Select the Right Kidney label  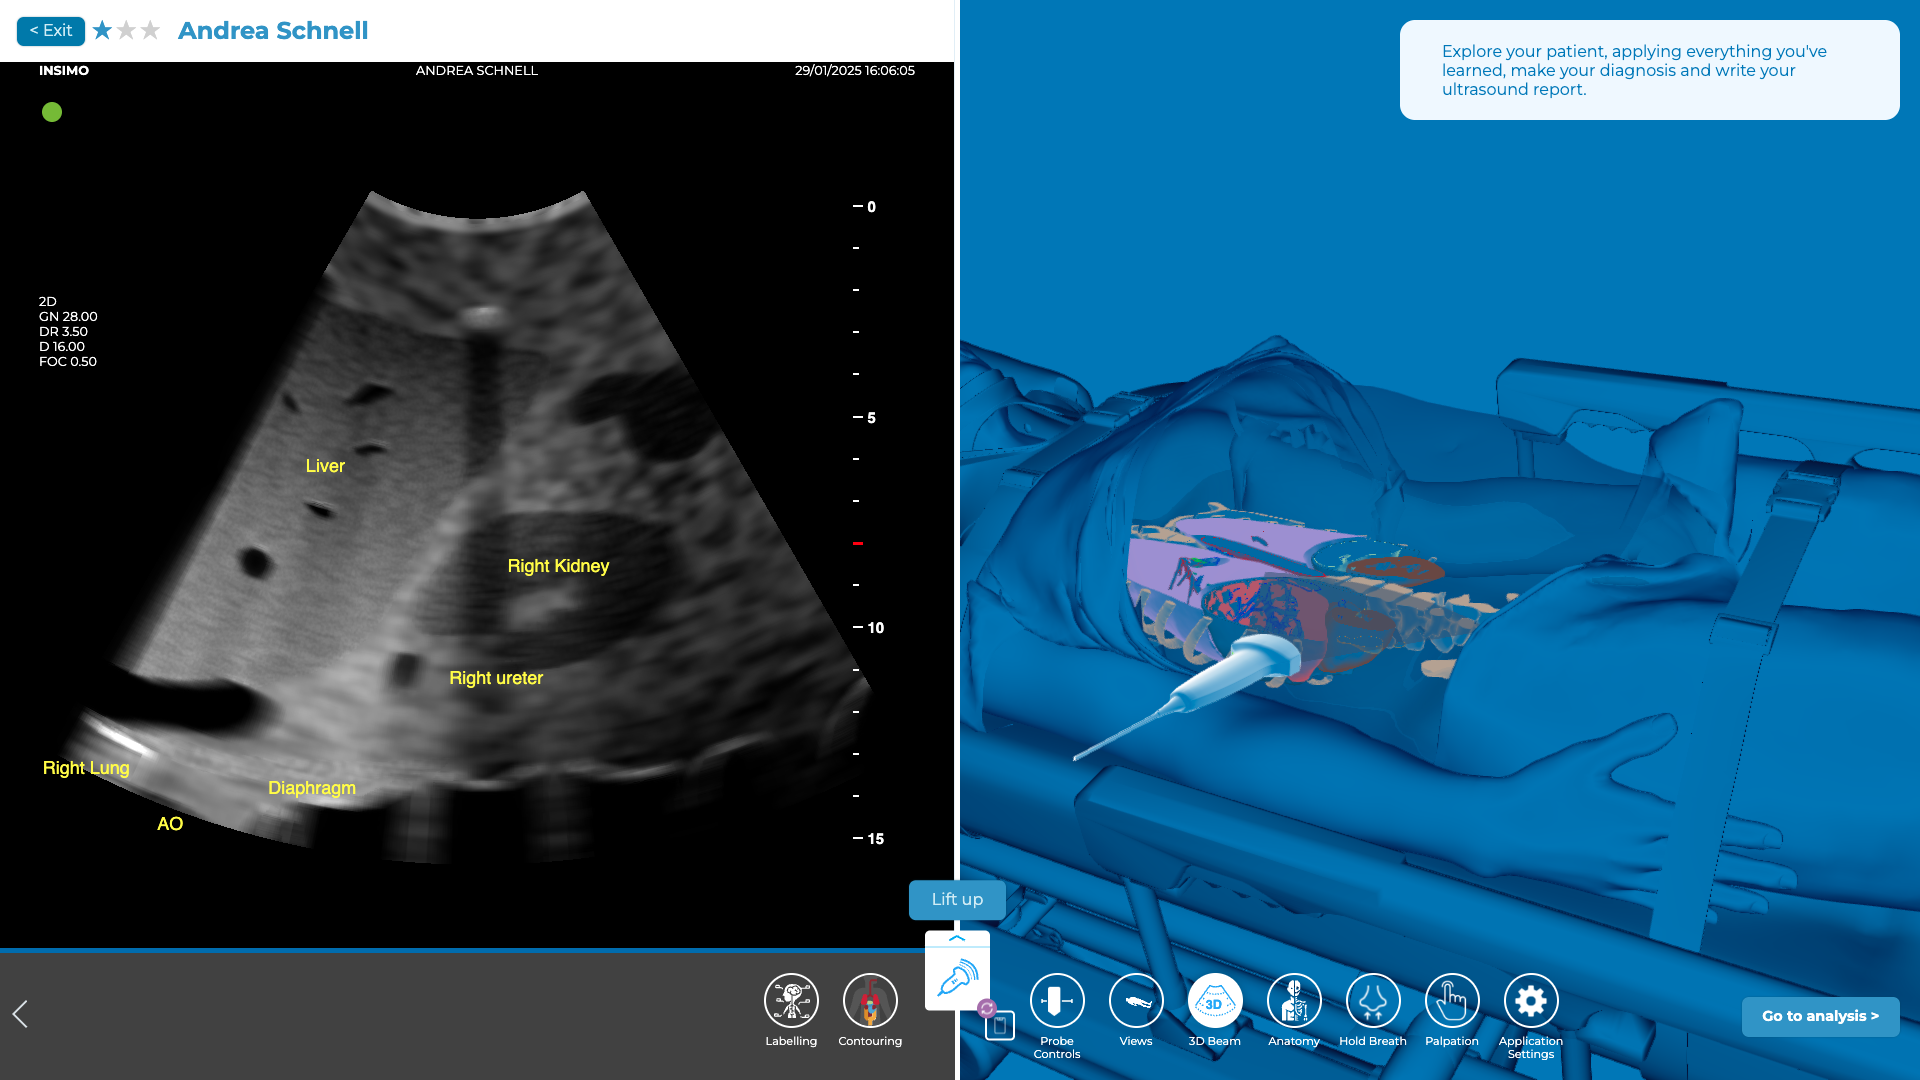pyautogui.click(x=558, y=566)
